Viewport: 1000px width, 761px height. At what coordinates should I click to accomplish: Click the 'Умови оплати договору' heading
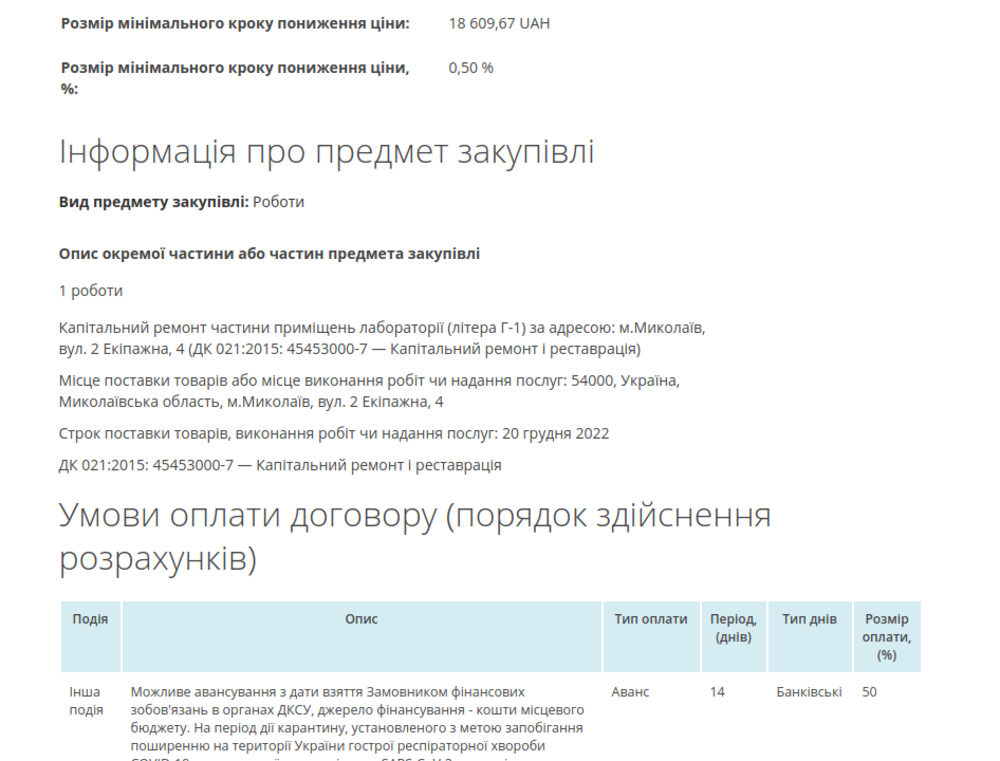415,537
